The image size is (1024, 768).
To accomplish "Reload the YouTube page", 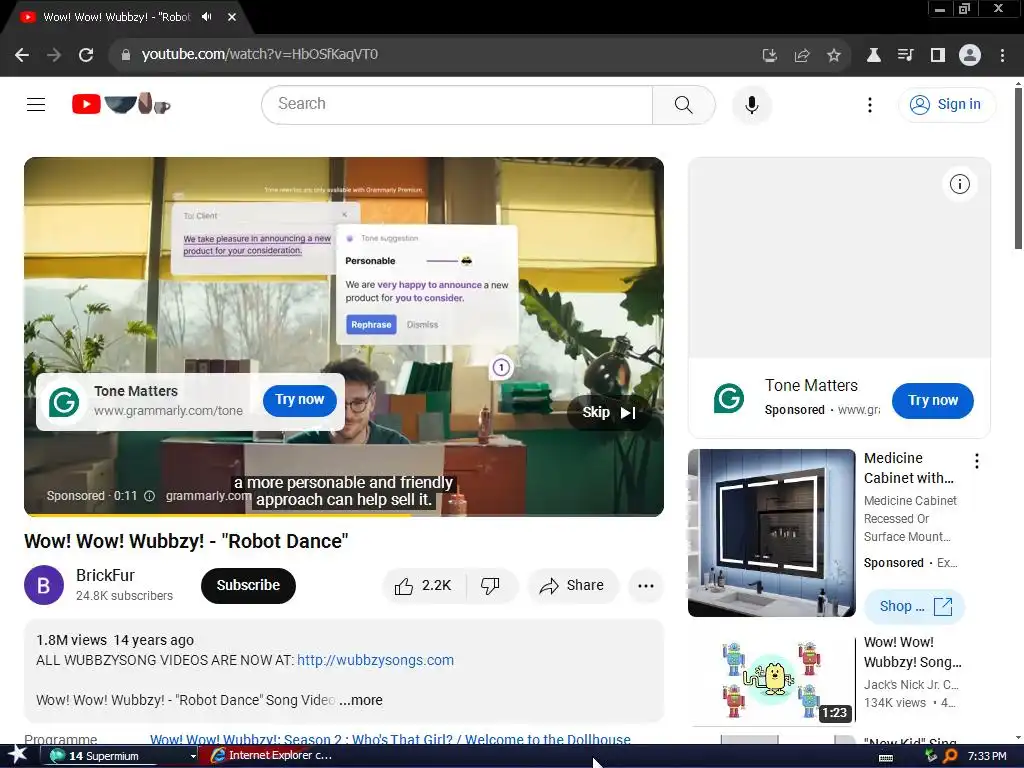I will [86, 55].
